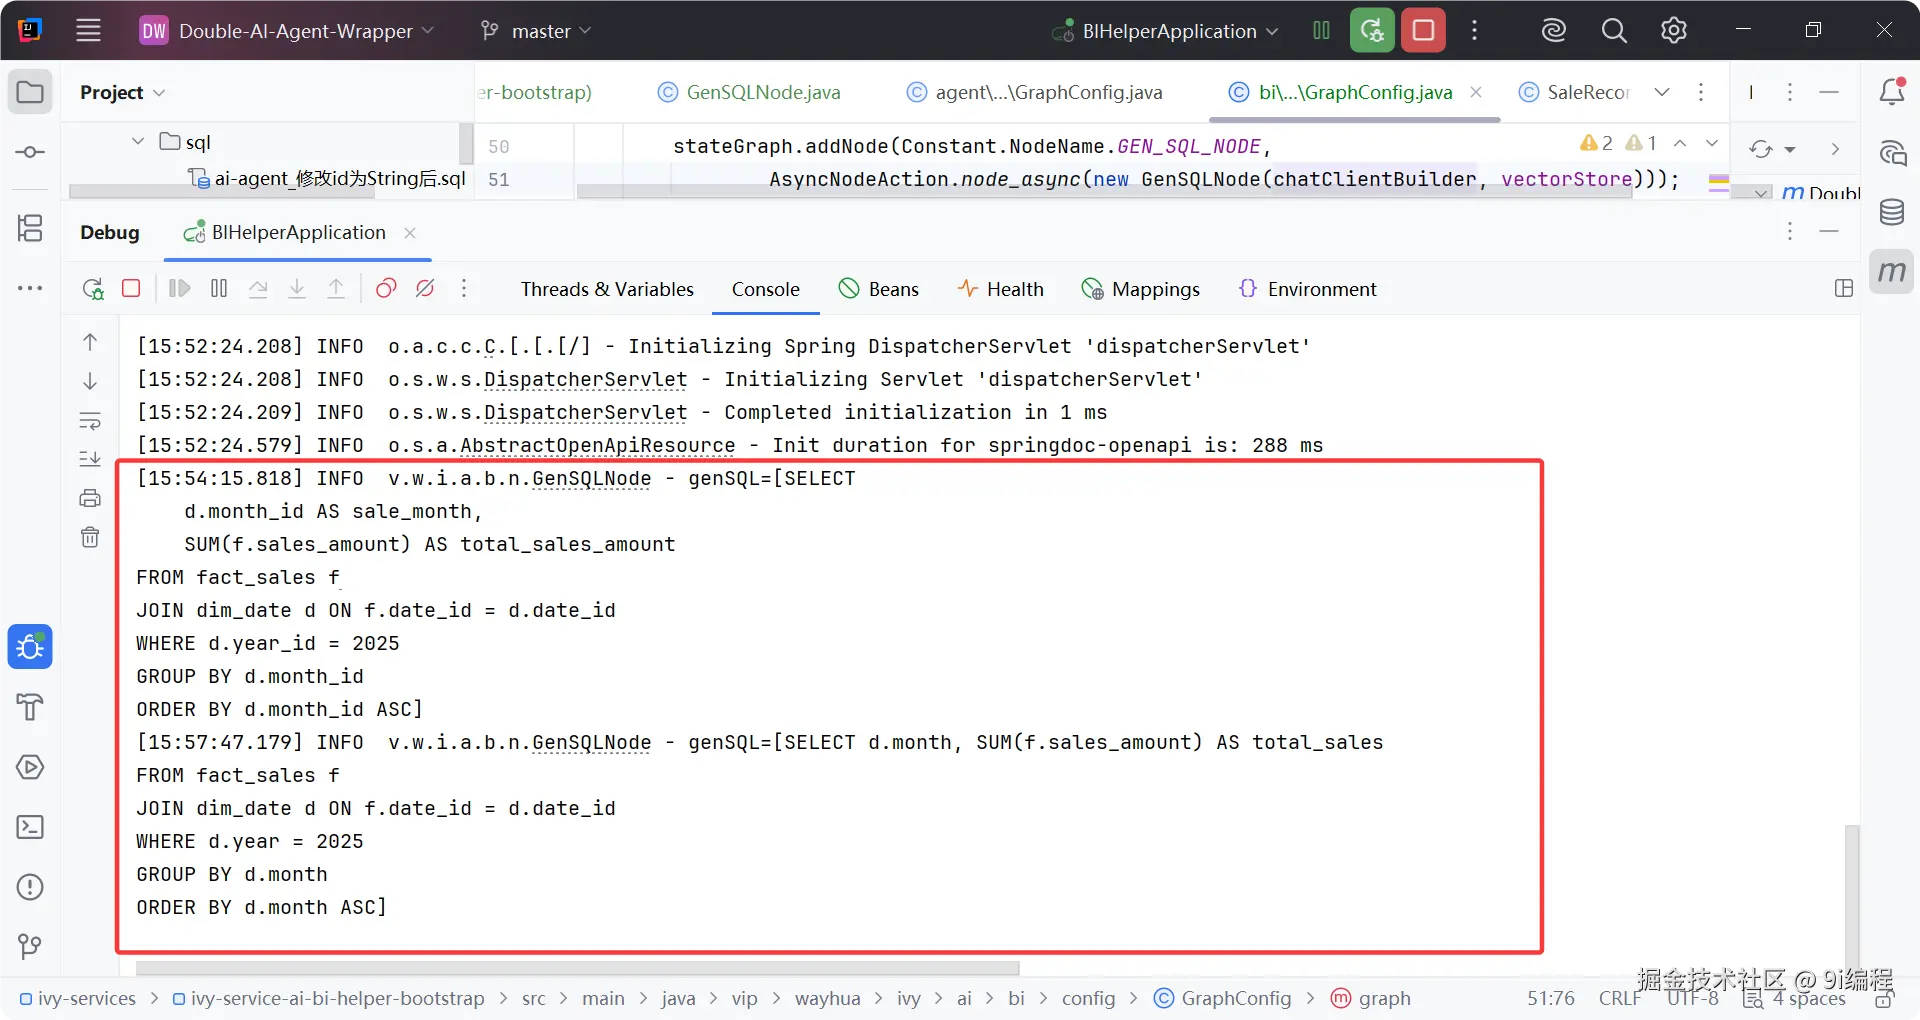This screenshot has height=1020, width=1920.
Task: Switch to SaleRecor tab
Action: 1574,92
